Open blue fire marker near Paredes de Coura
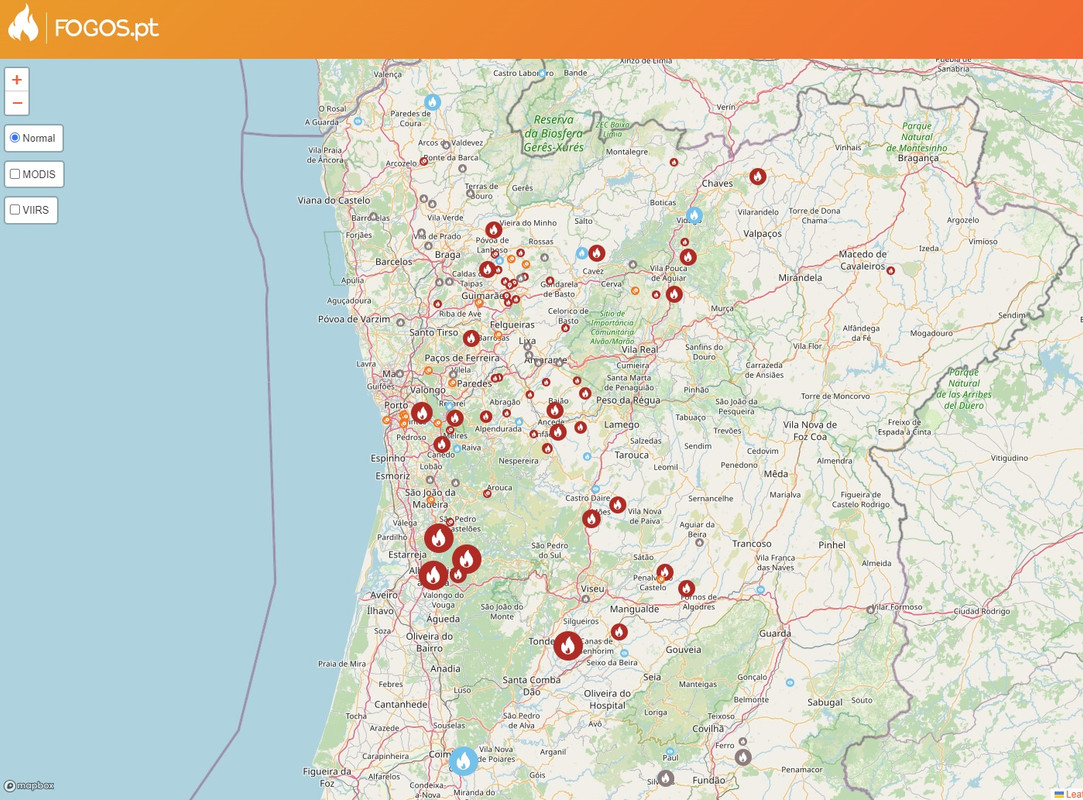 [432, 102]
